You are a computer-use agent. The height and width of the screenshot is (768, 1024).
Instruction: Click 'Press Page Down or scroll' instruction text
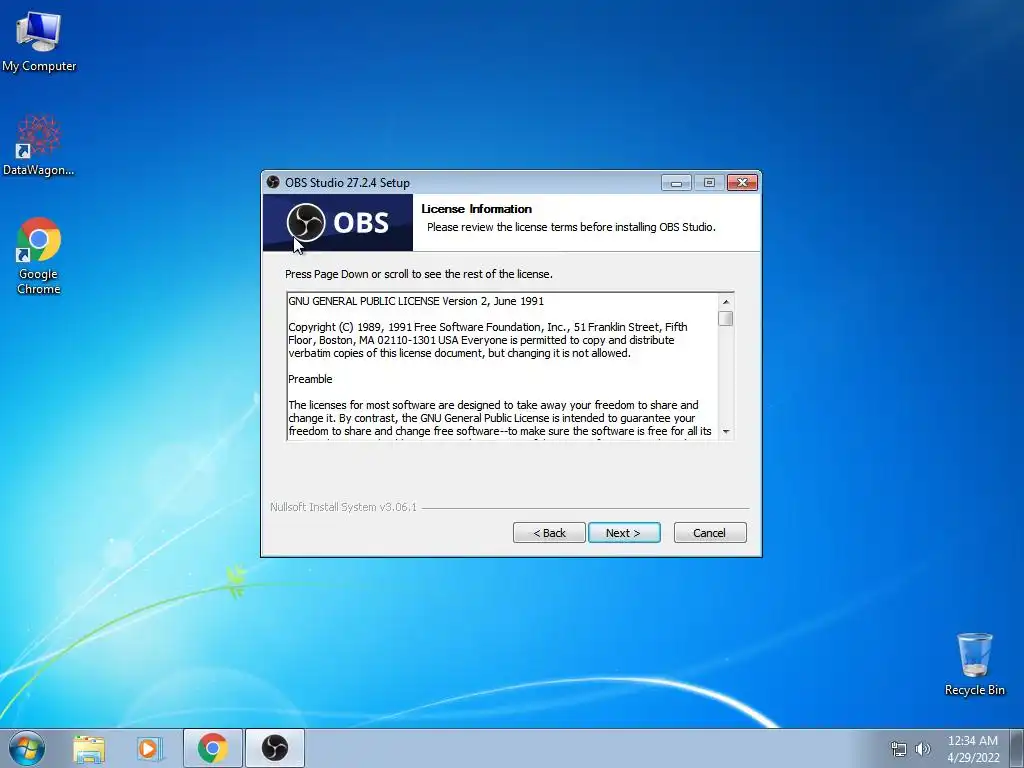419,274
